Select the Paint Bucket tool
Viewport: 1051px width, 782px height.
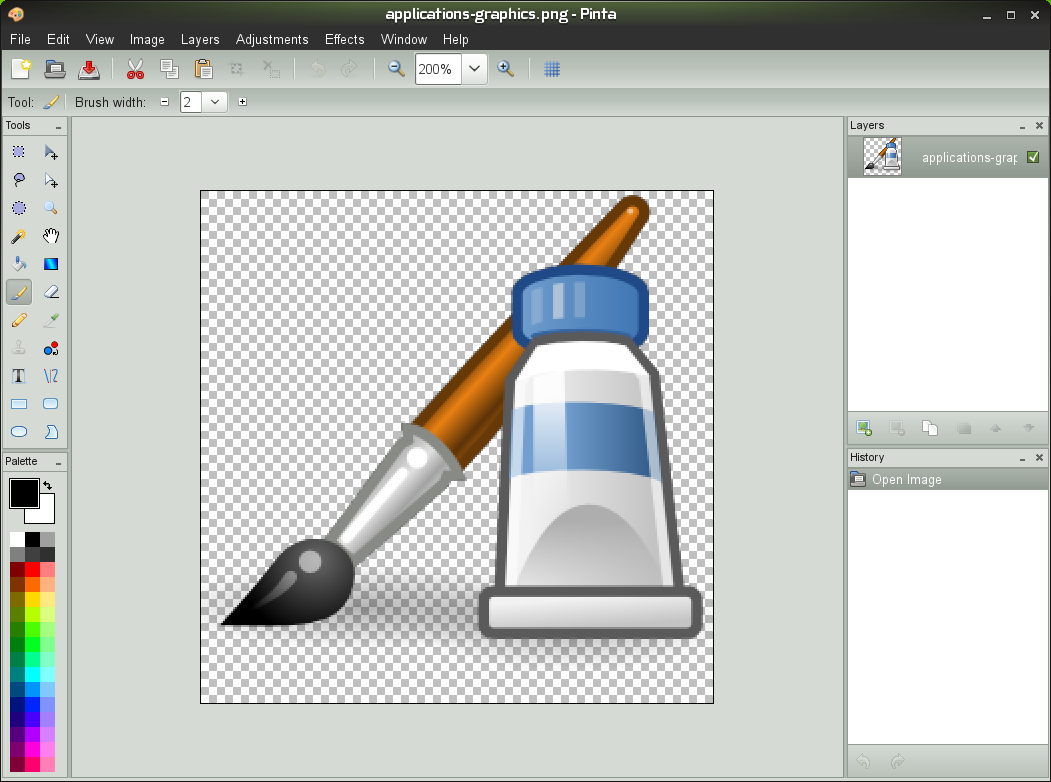point(18,264)
